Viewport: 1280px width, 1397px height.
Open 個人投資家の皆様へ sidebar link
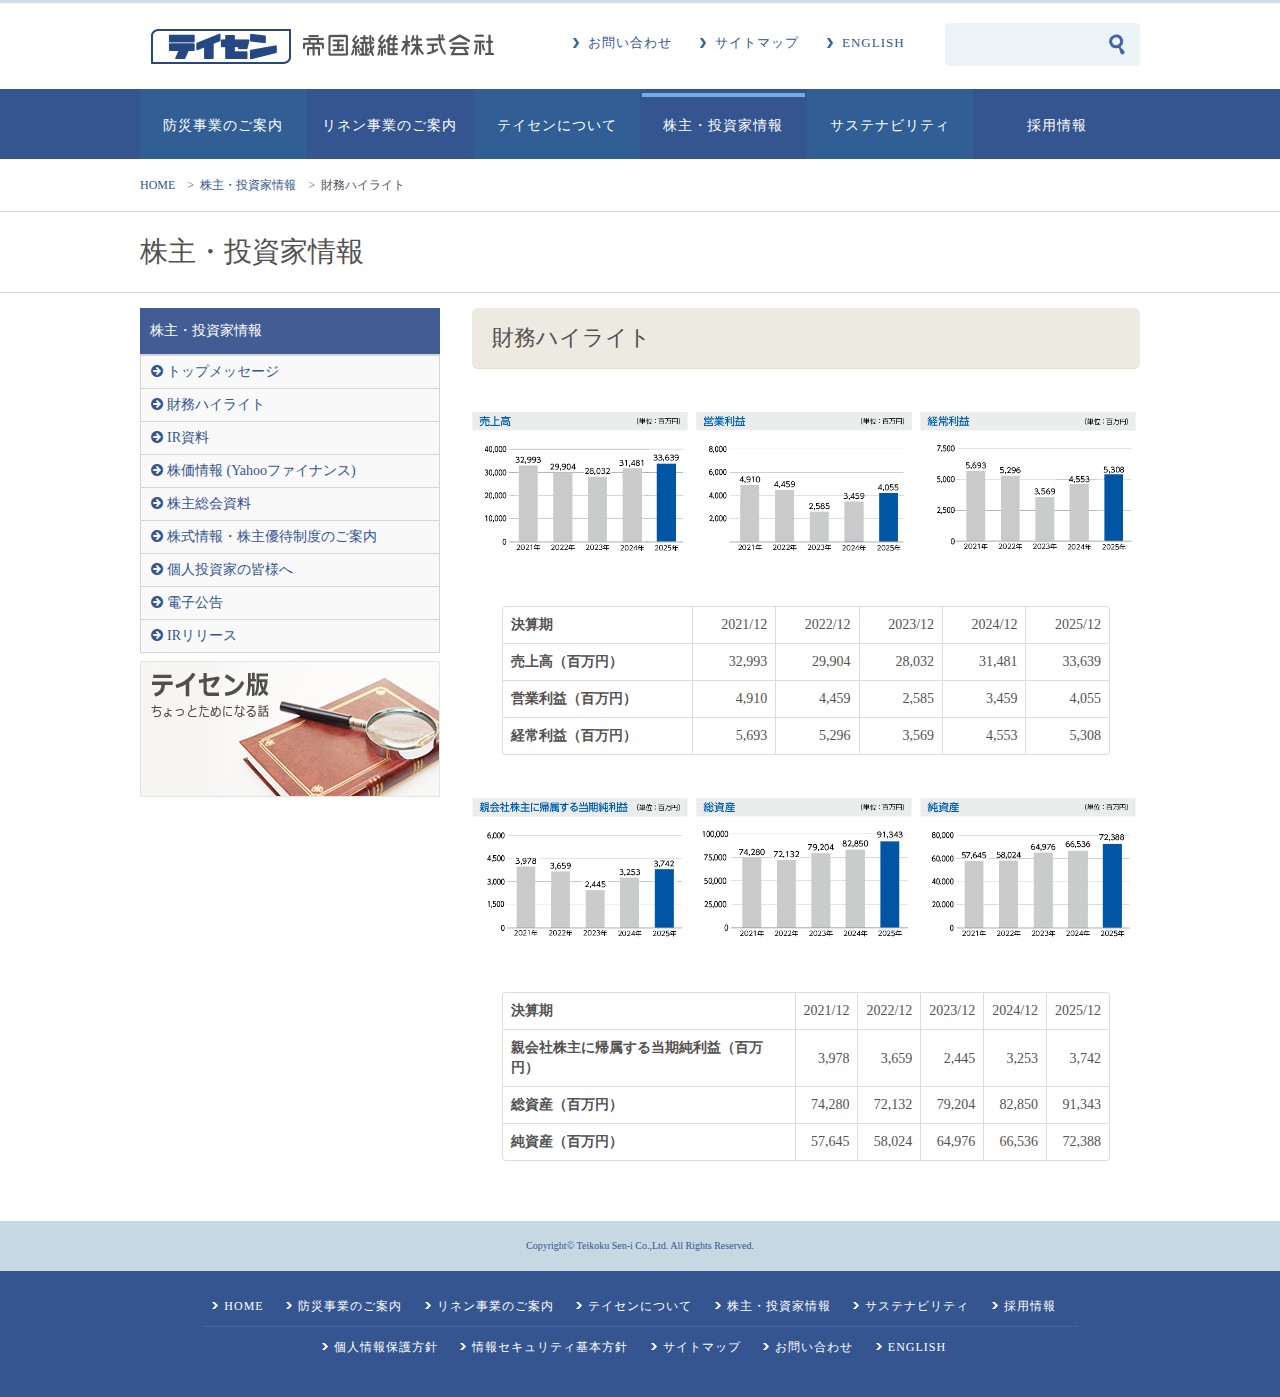(290, 570)
